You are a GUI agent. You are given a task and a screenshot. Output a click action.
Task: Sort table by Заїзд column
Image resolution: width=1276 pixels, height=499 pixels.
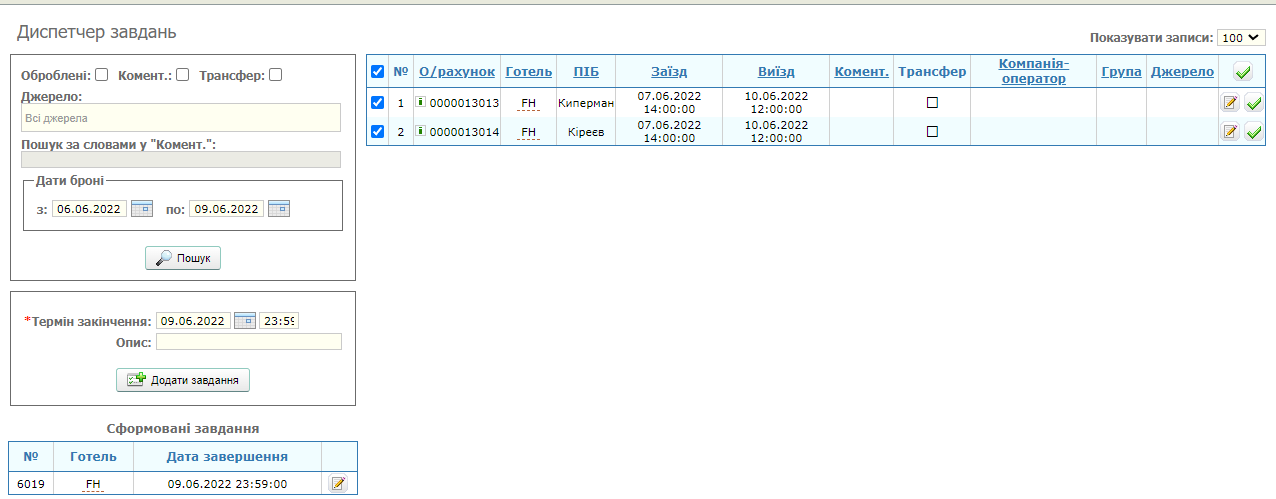click(669, 72)
